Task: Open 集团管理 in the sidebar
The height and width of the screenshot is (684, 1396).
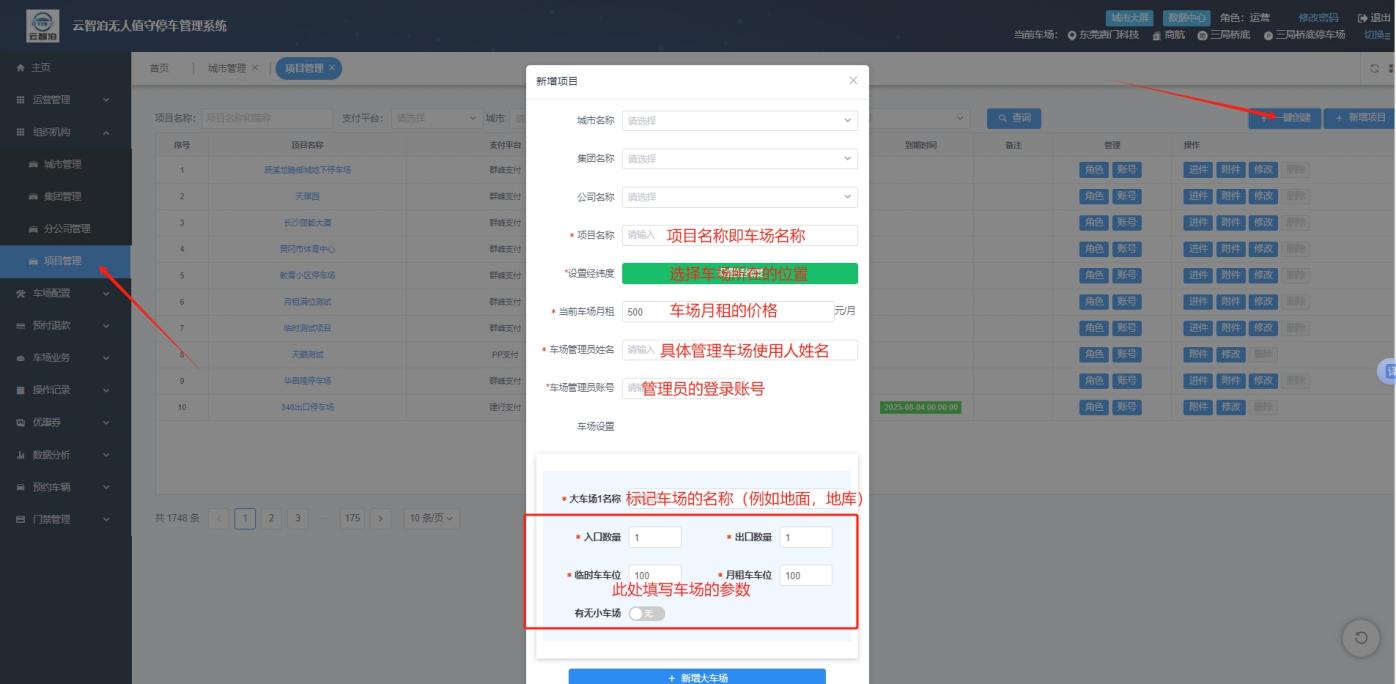Action: point(65,196)
